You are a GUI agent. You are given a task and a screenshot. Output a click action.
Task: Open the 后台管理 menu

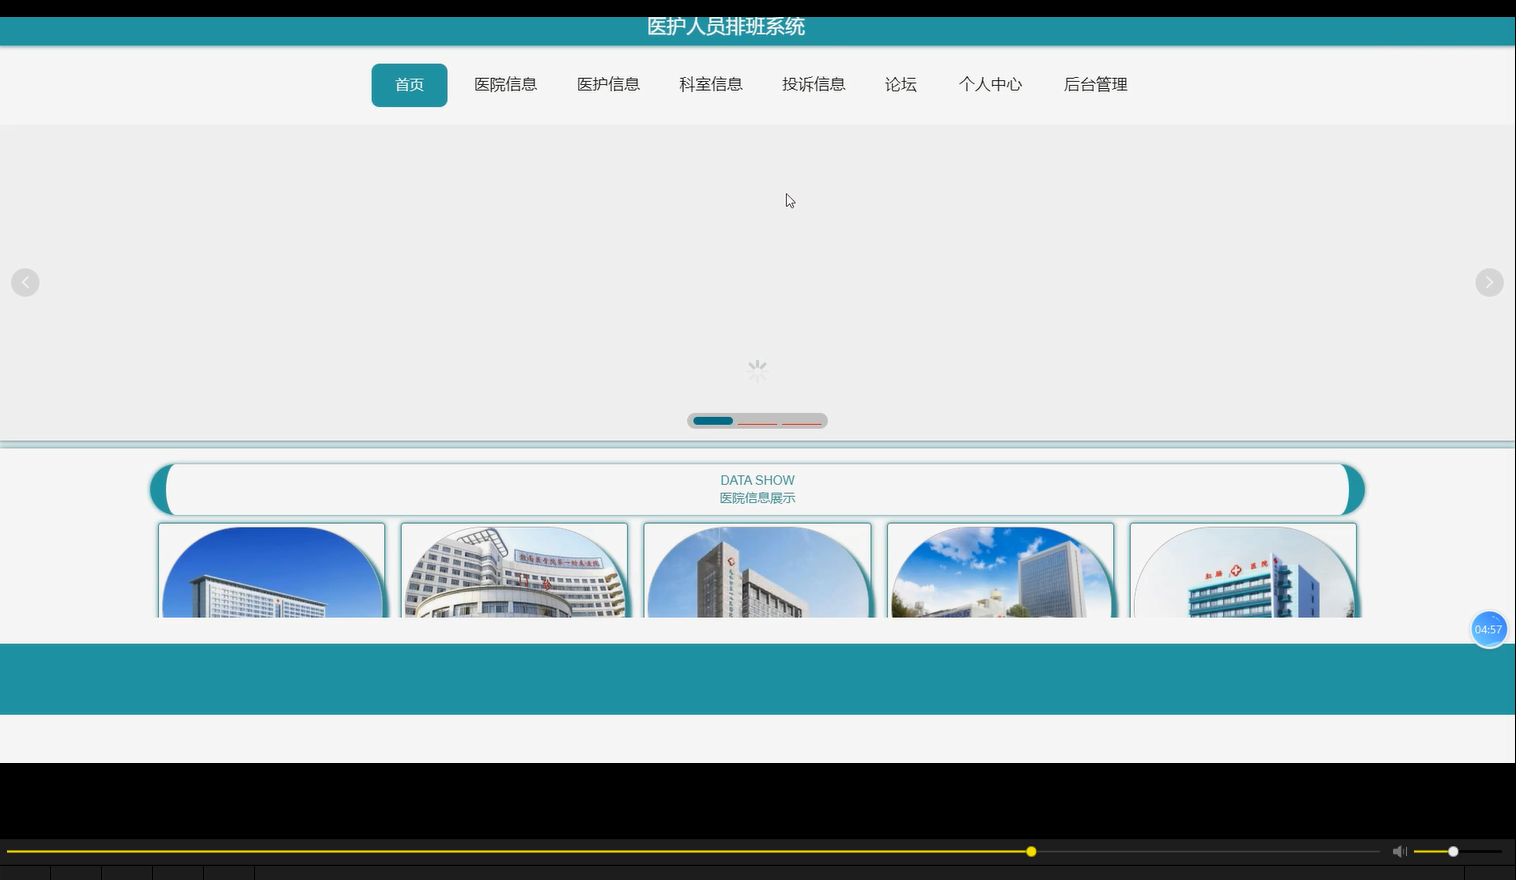1095,85
